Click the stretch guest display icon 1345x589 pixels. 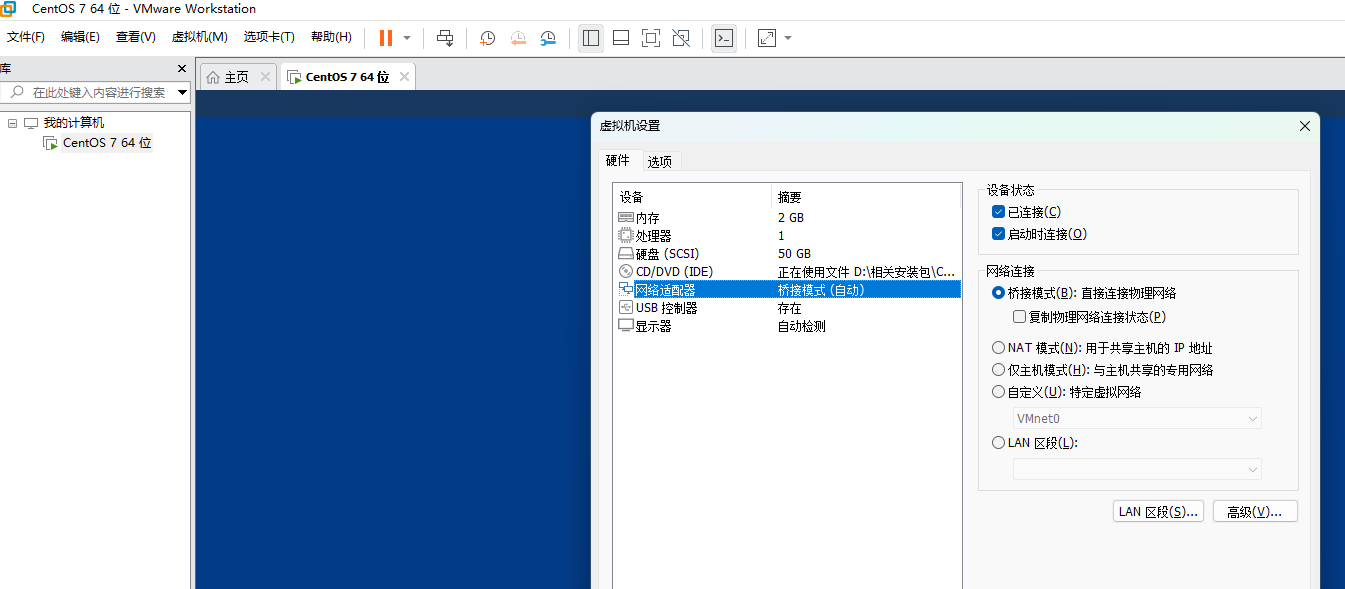click(767, 38)
